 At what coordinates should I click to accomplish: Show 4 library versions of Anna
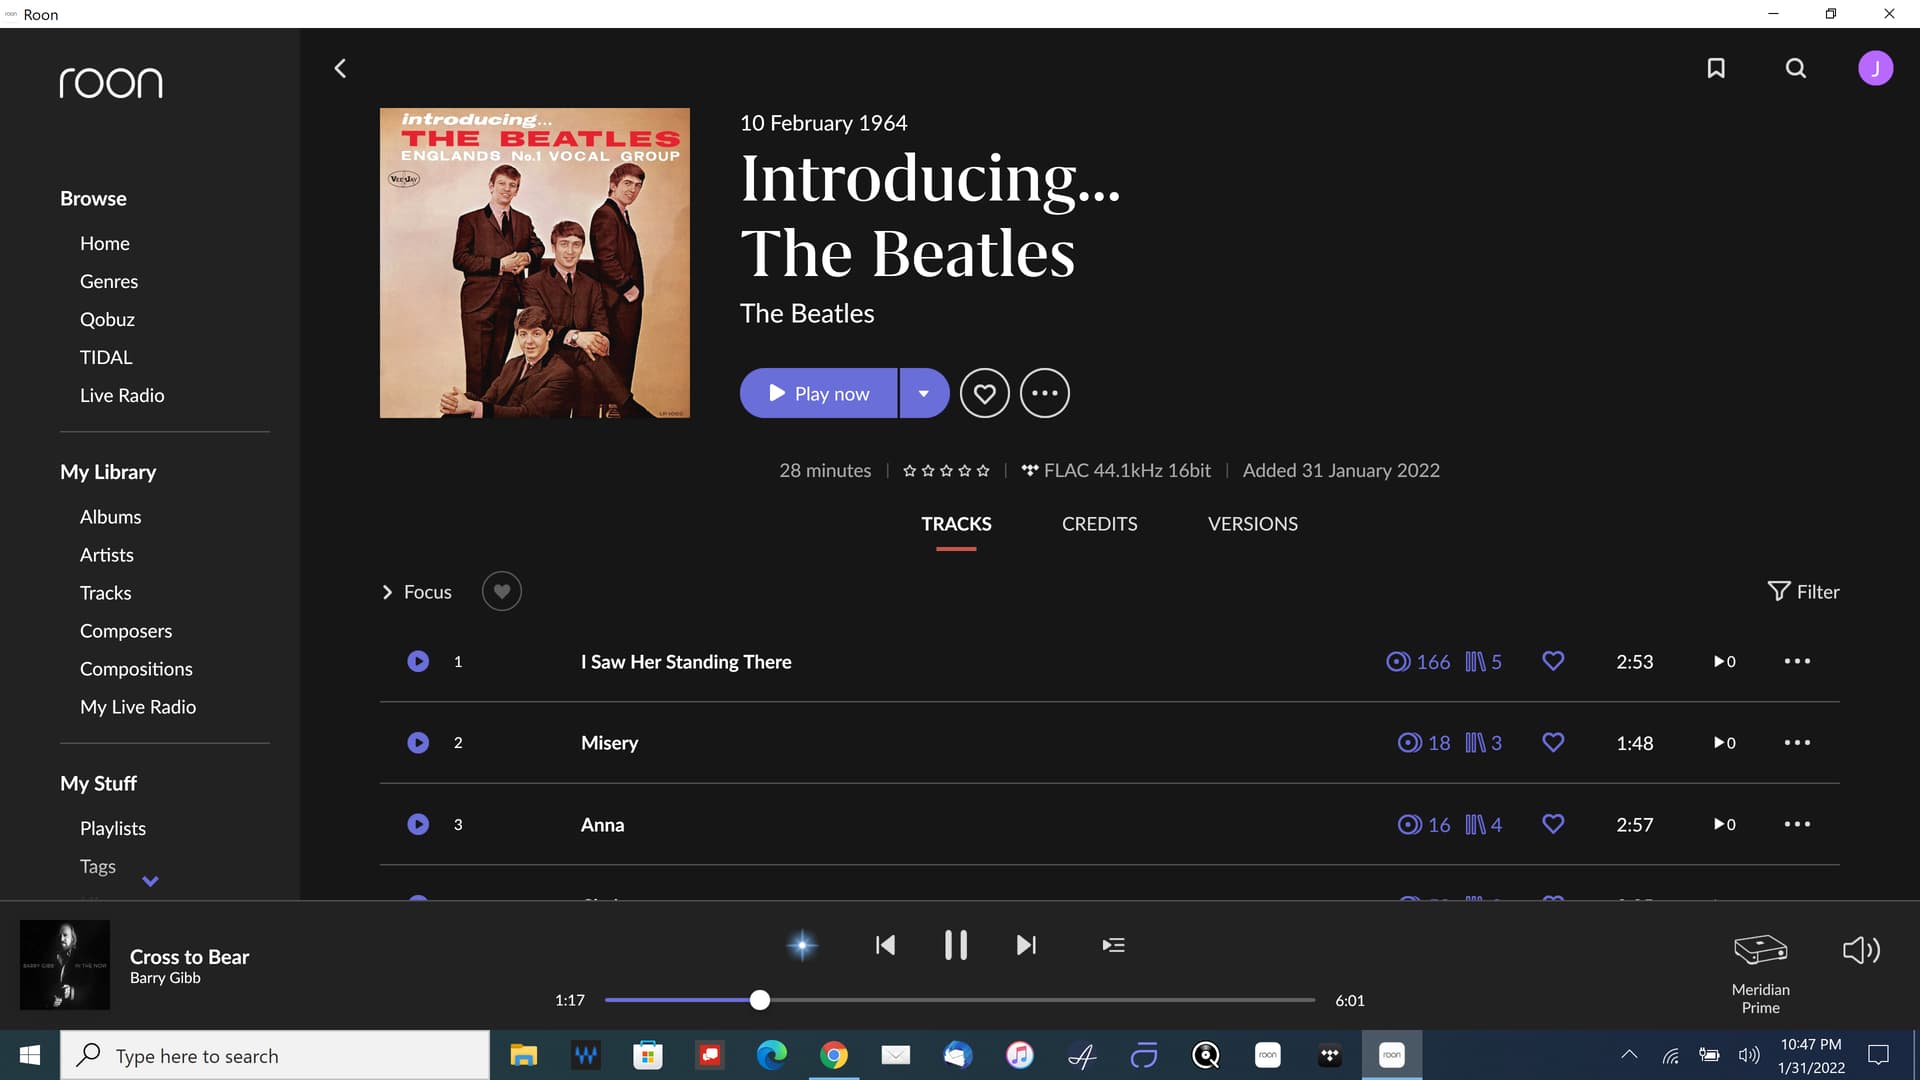click(1484, 824)
